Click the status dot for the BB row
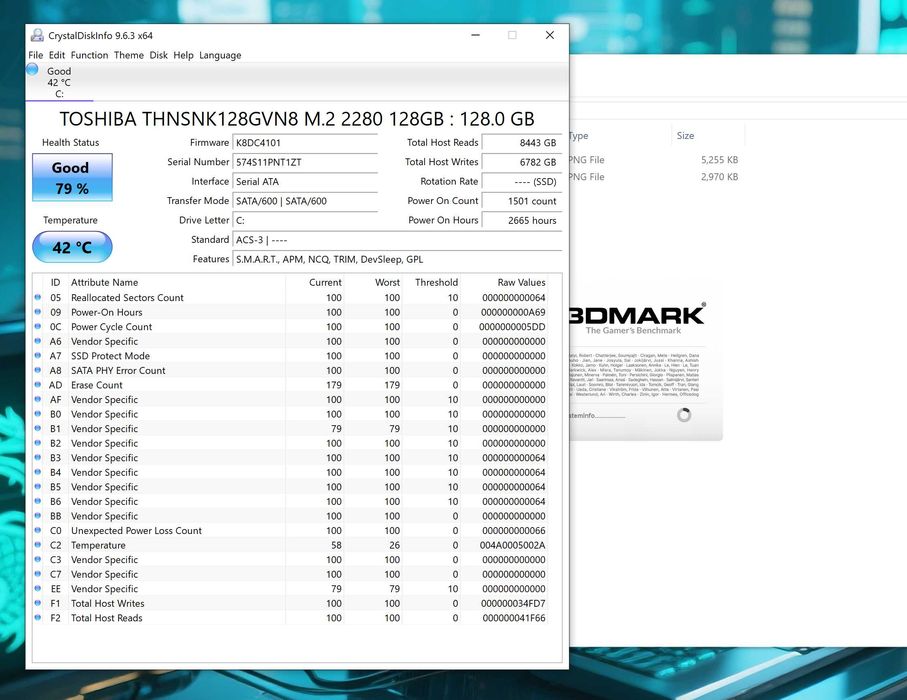The width and height of the screenshot is (907, 700). coord(38,516)
